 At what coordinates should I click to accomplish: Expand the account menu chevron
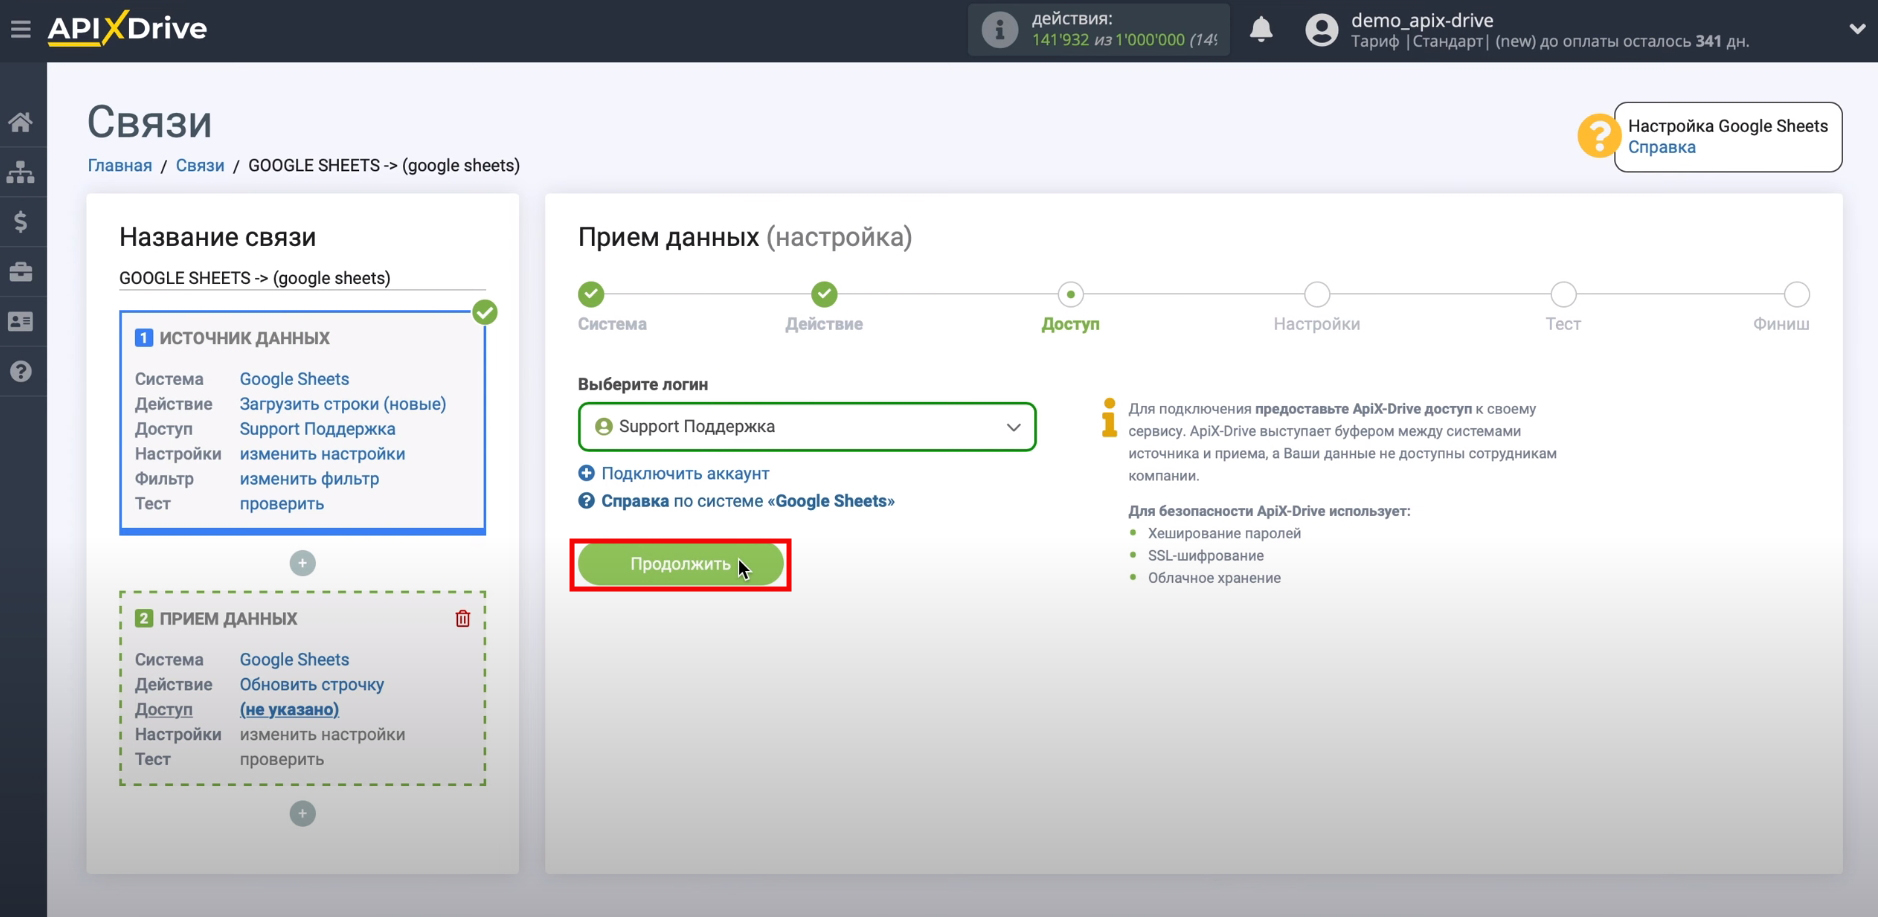point(1857,29)
